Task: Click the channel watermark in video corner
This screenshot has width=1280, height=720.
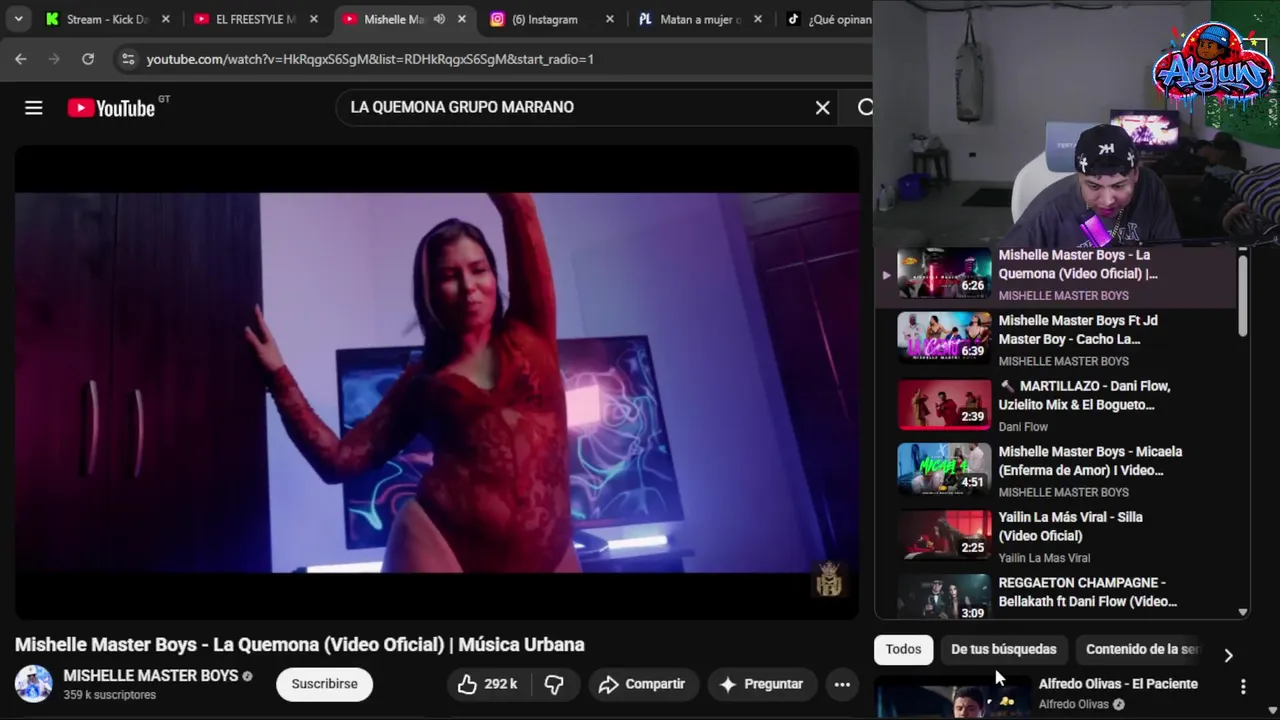Action: pyautogui.click(x=829, y=579)
